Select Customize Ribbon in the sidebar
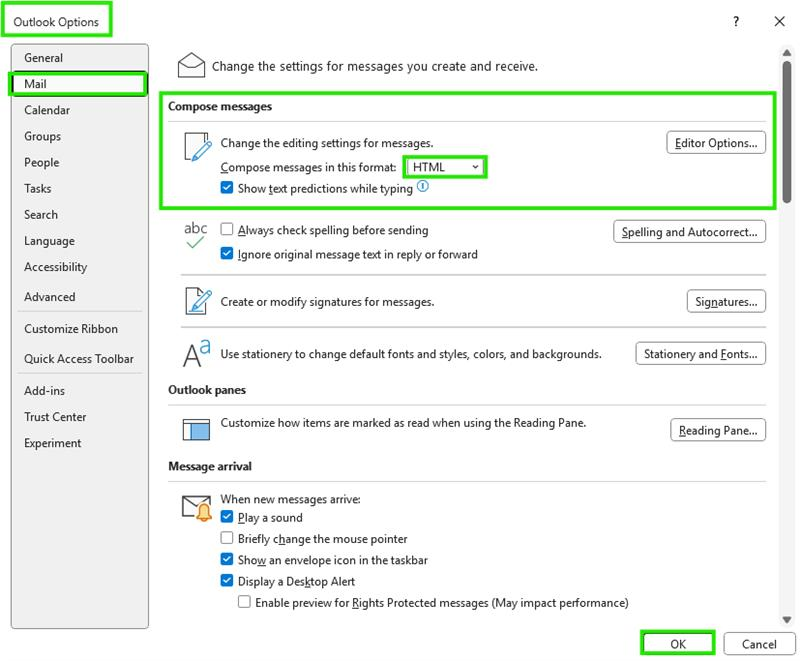 click(79, 328)
